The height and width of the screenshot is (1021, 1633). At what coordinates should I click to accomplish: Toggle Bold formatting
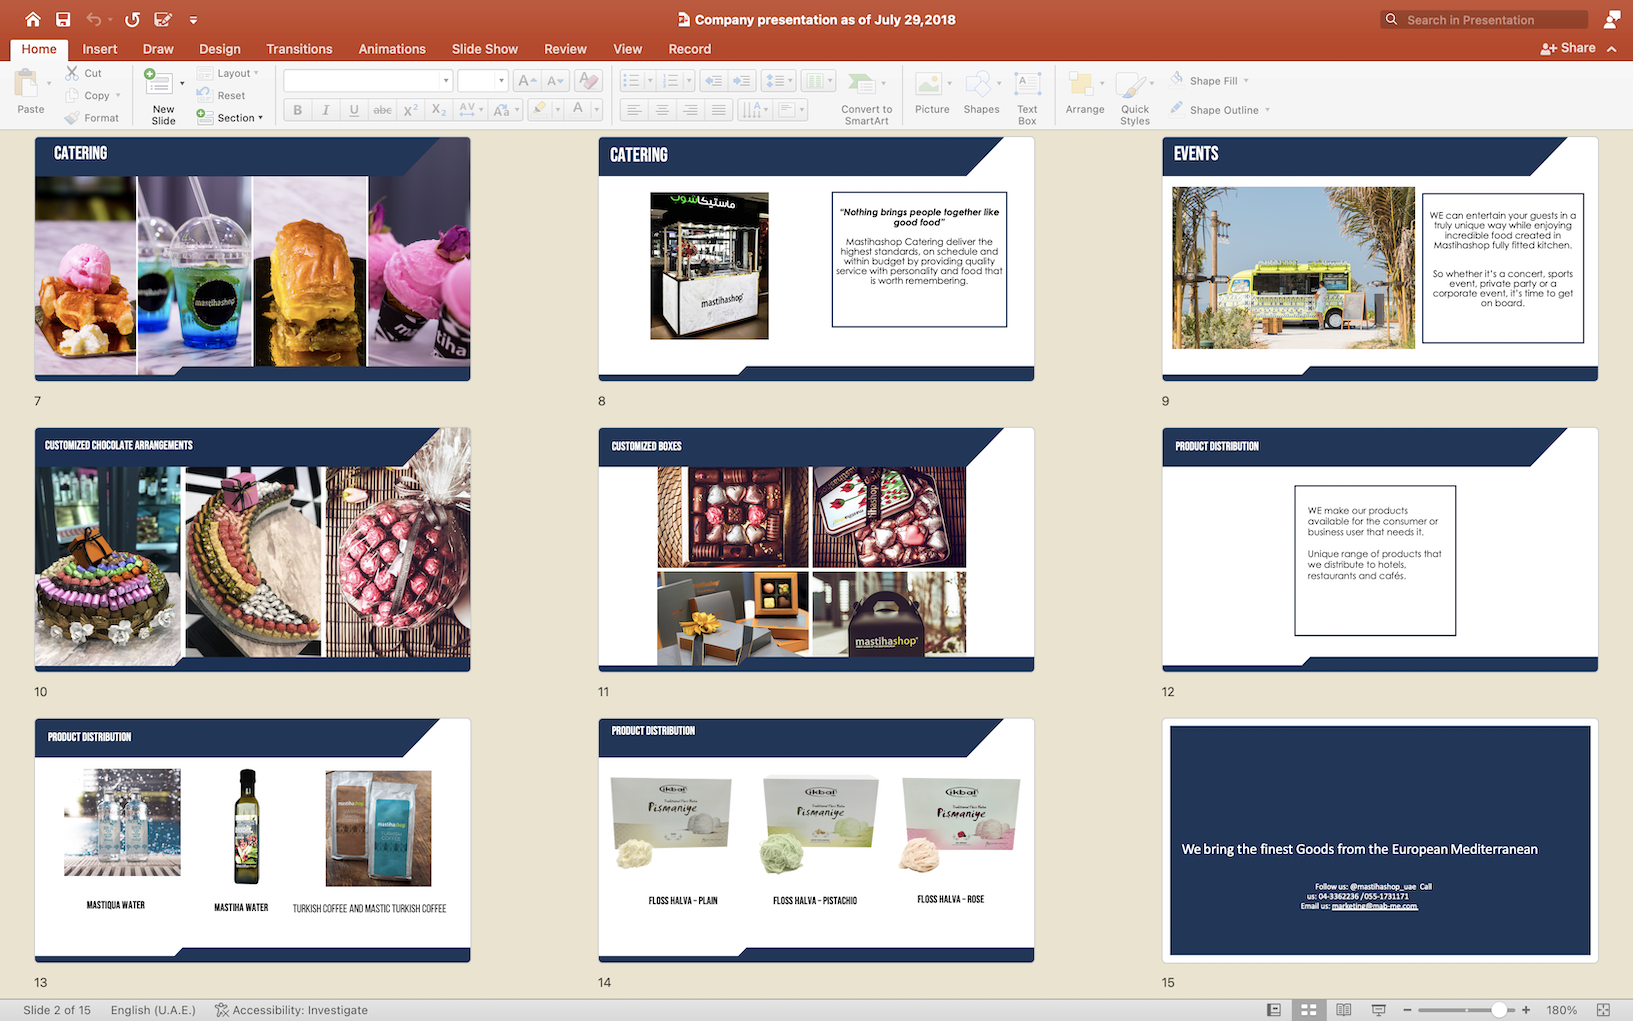[297, 110]
